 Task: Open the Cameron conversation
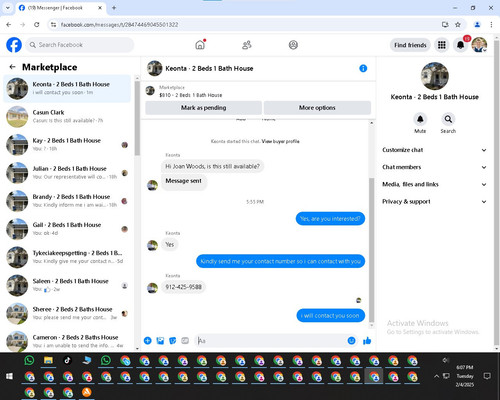(x=67, y=341)
